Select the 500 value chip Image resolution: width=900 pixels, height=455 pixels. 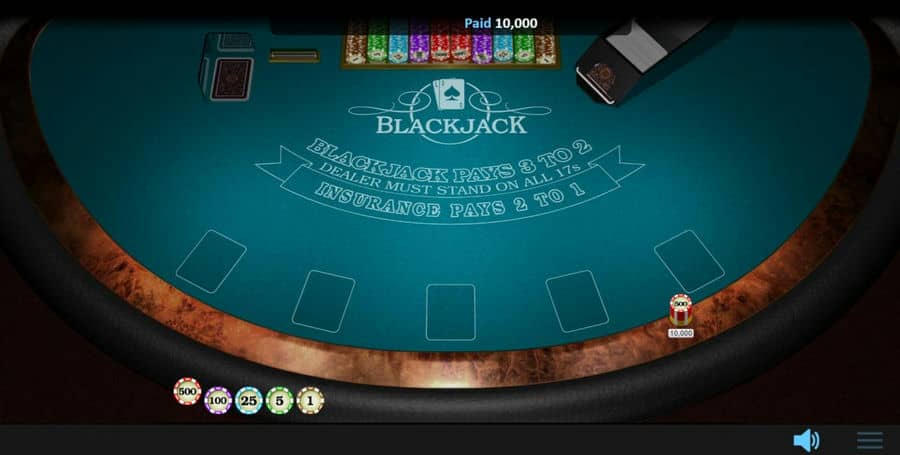187,391
